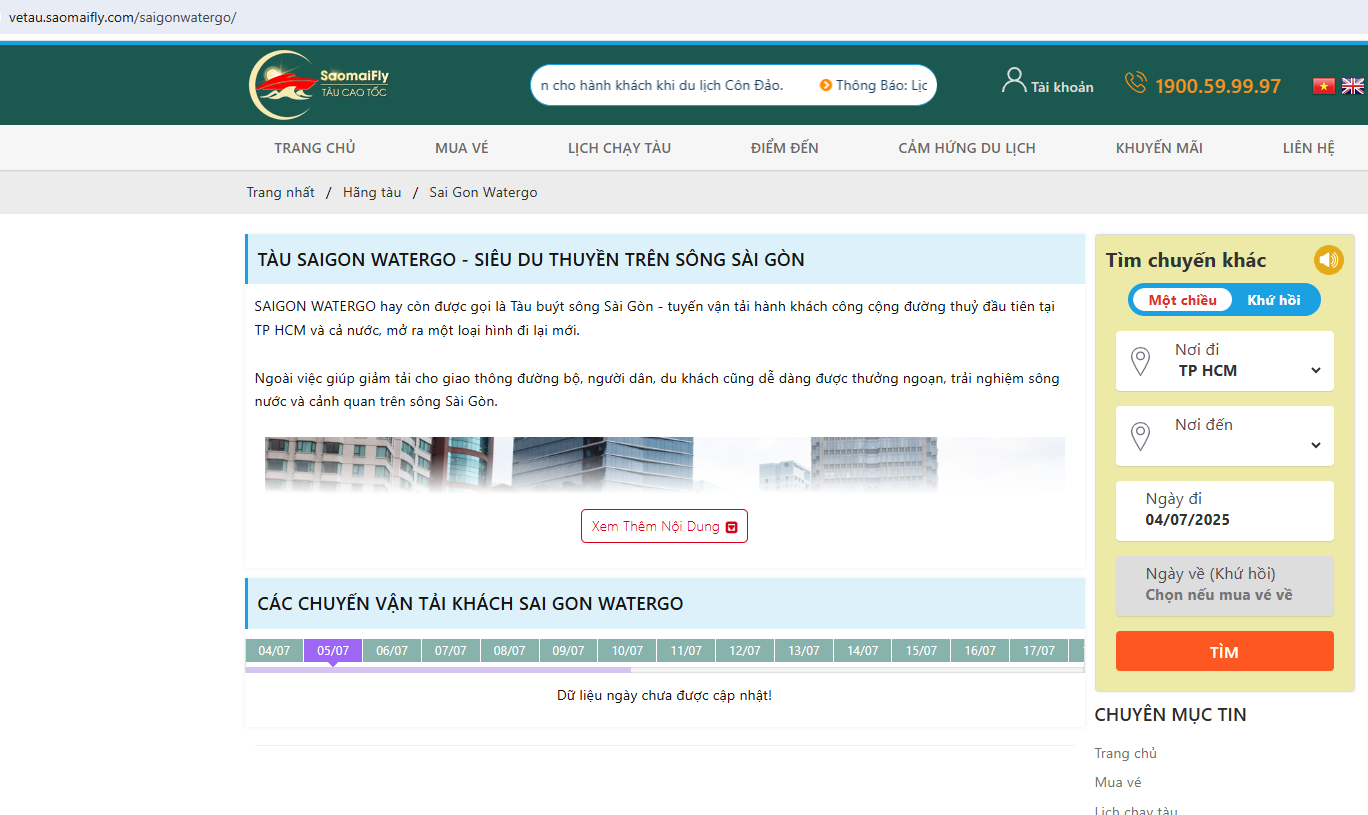Select the 07/07 date tab

click(x=451, y=650)
